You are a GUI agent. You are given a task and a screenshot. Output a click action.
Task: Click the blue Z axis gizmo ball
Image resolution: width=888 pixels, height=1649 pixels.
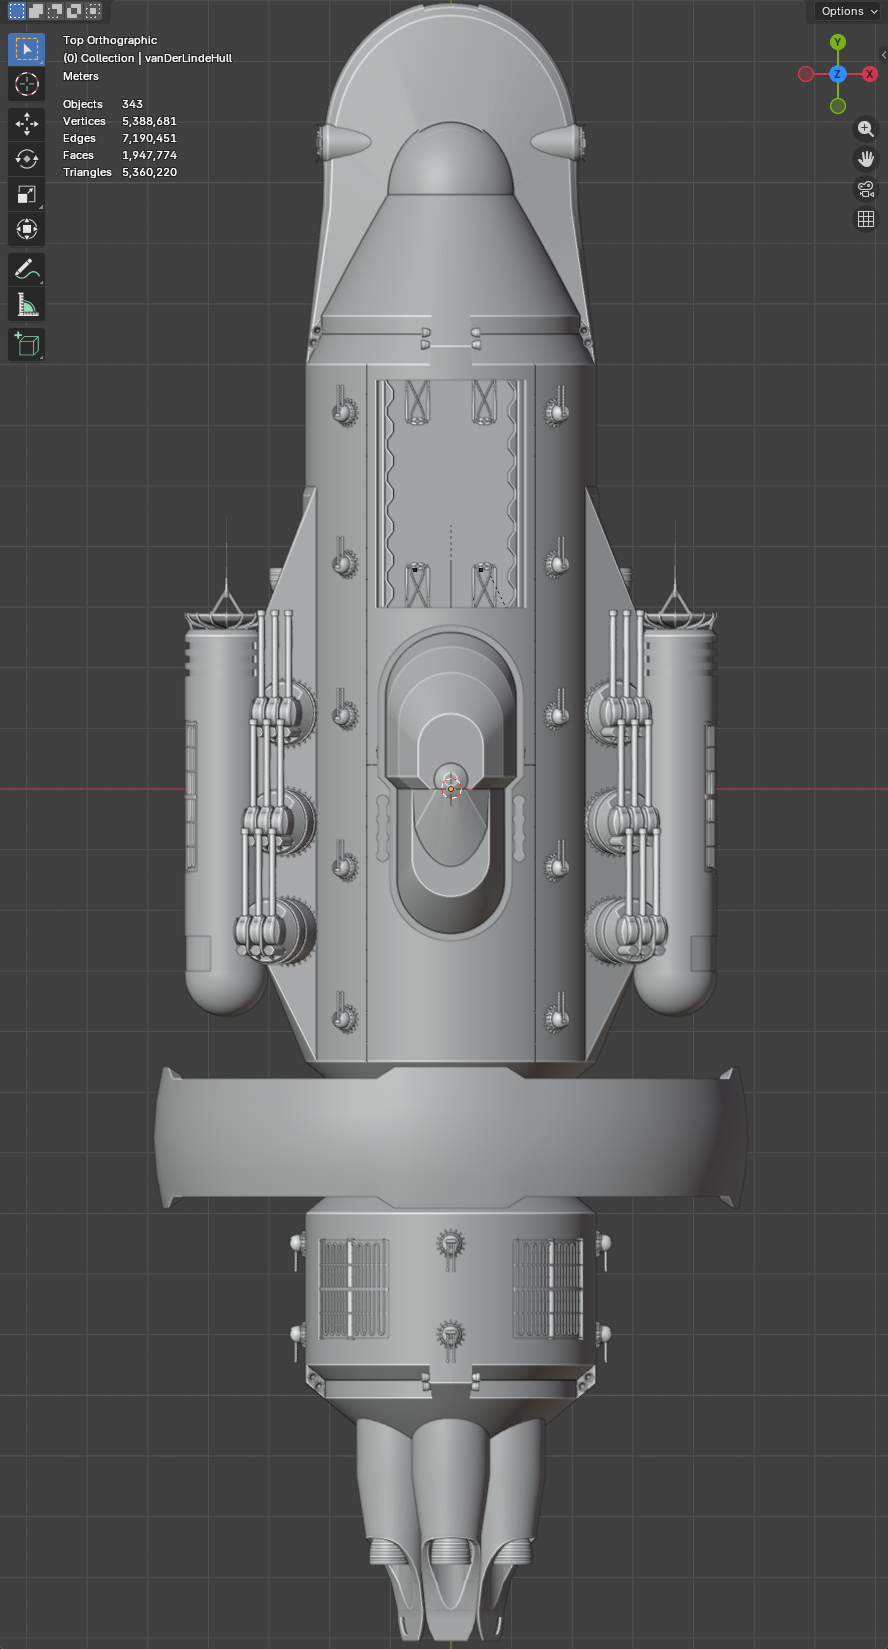[838, 74]
